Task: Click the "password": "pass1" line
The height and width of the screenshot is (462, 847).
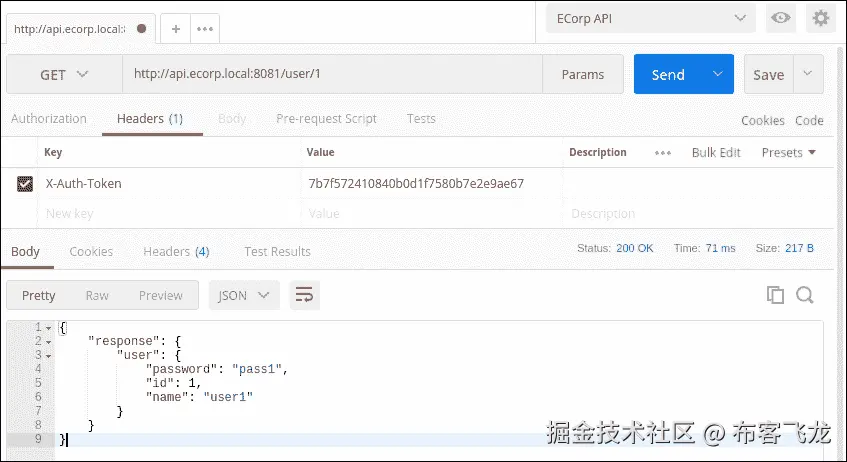Action: 217,370
